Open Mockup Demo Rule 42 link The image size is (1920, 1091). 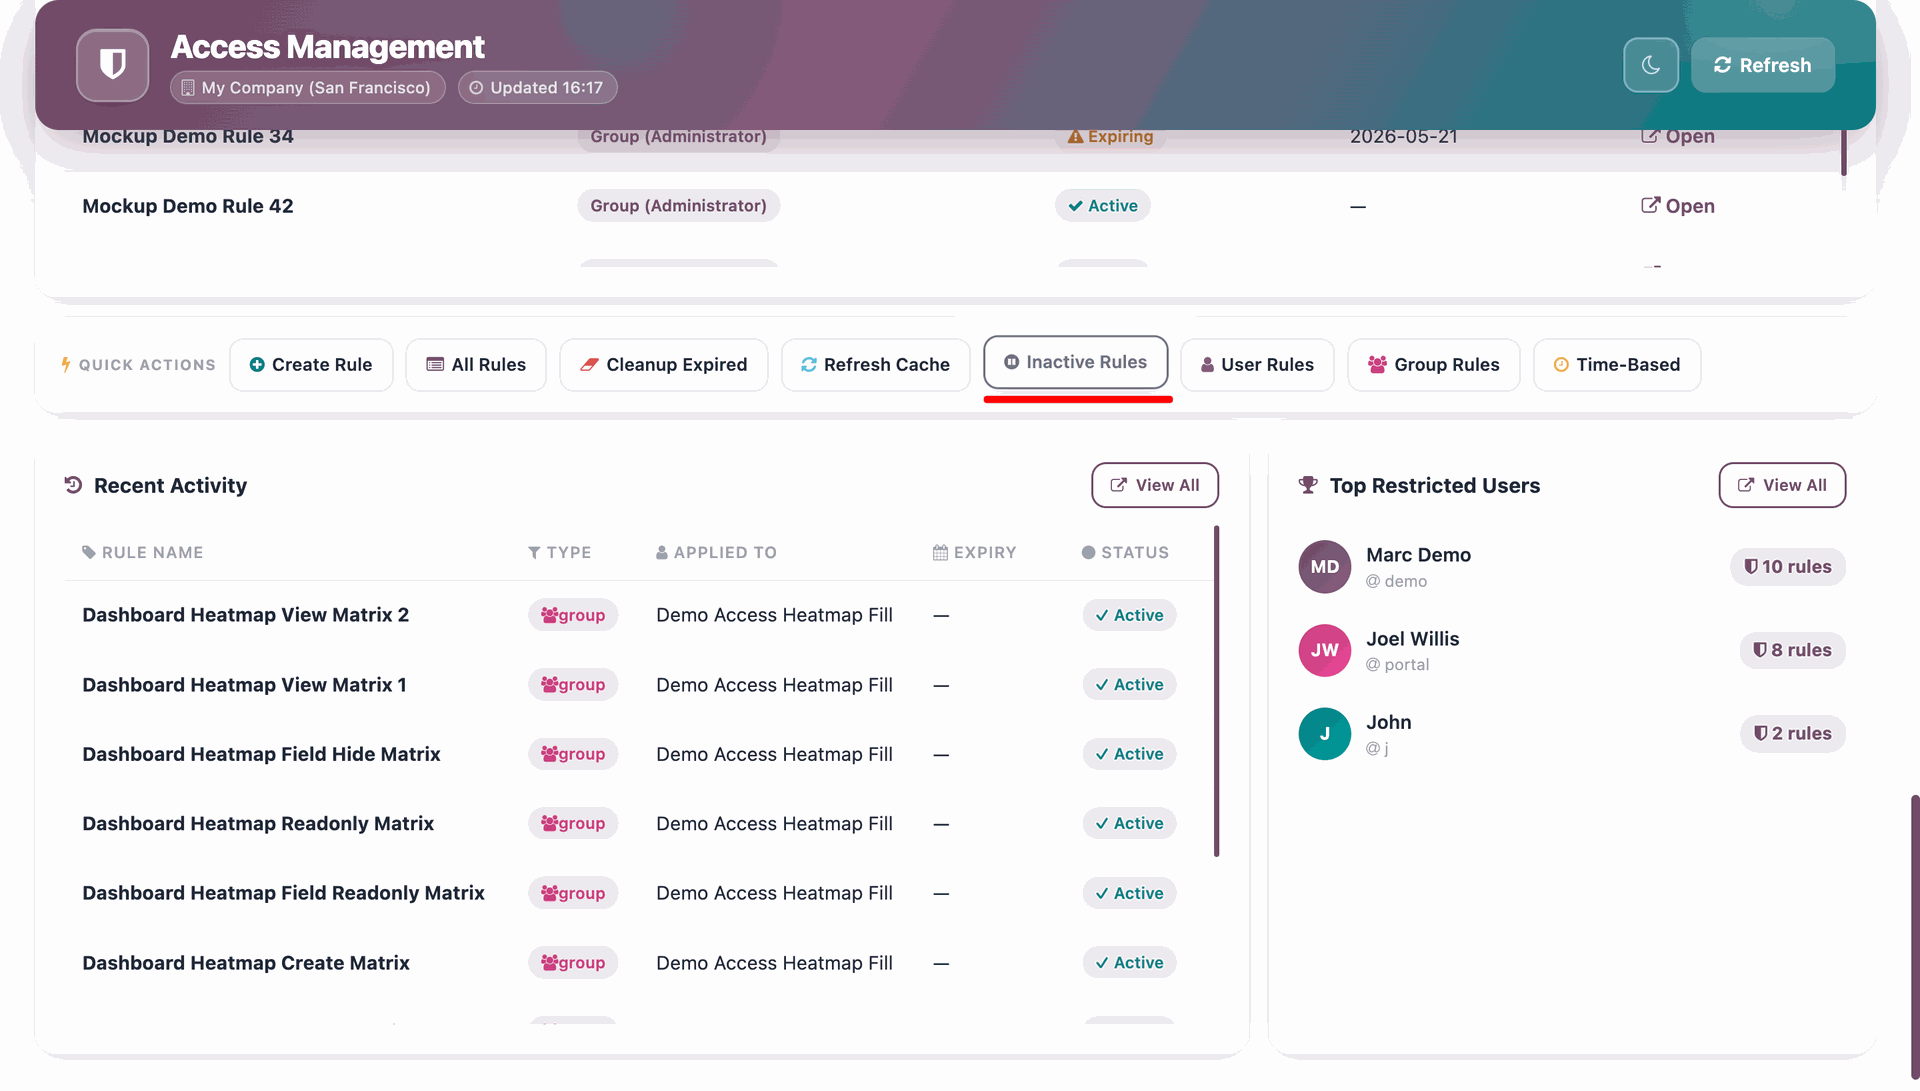1677,206
